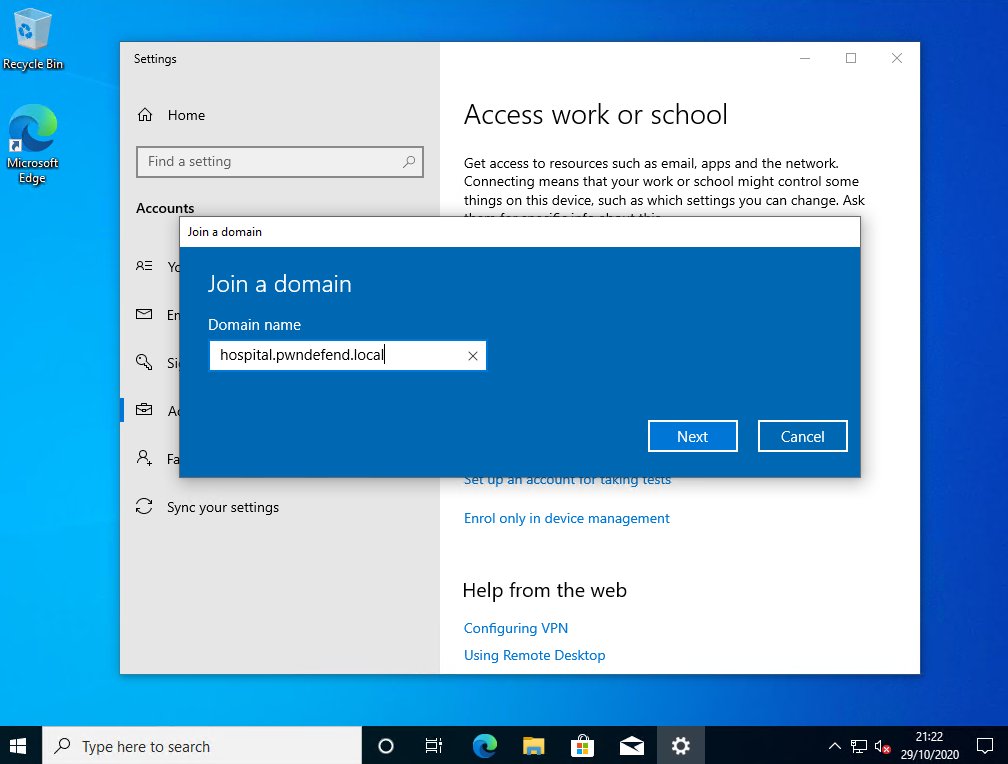1008x764 pixels.
Task: Close the Settings window
Action: coord(897,58)
